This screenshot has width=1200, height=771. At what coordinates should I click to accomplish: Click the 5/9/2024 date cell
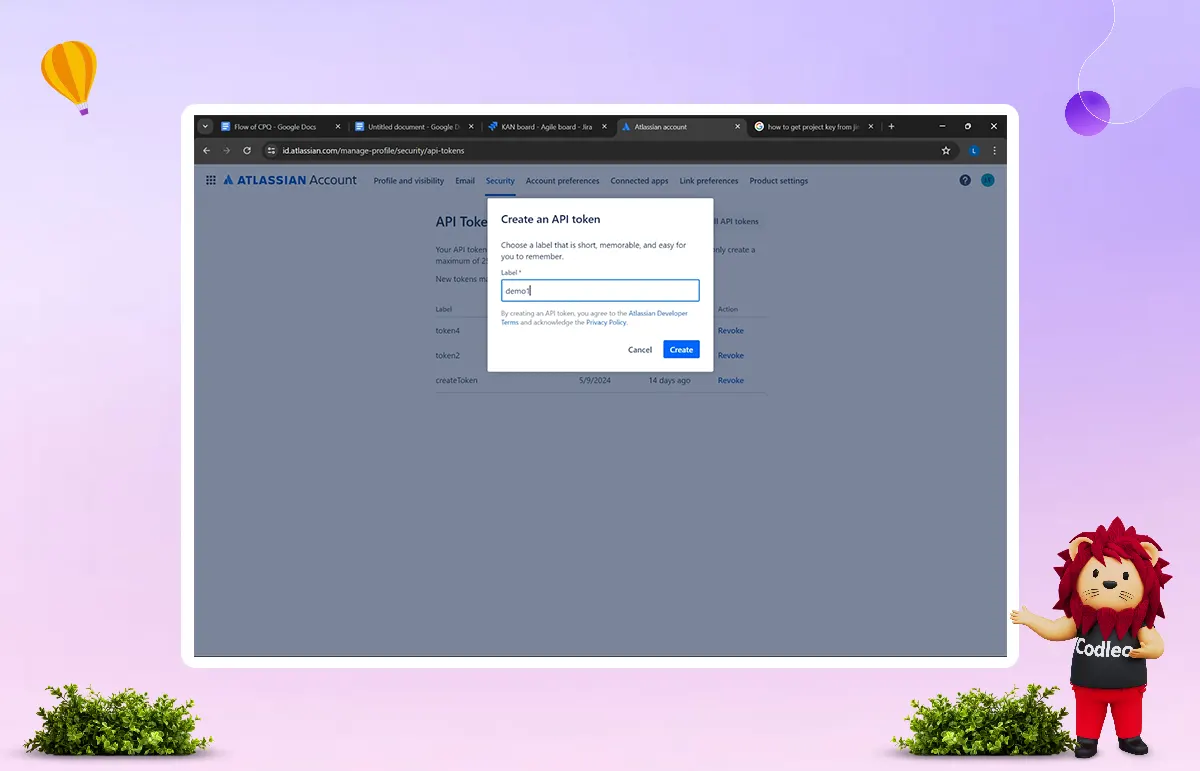594,381
